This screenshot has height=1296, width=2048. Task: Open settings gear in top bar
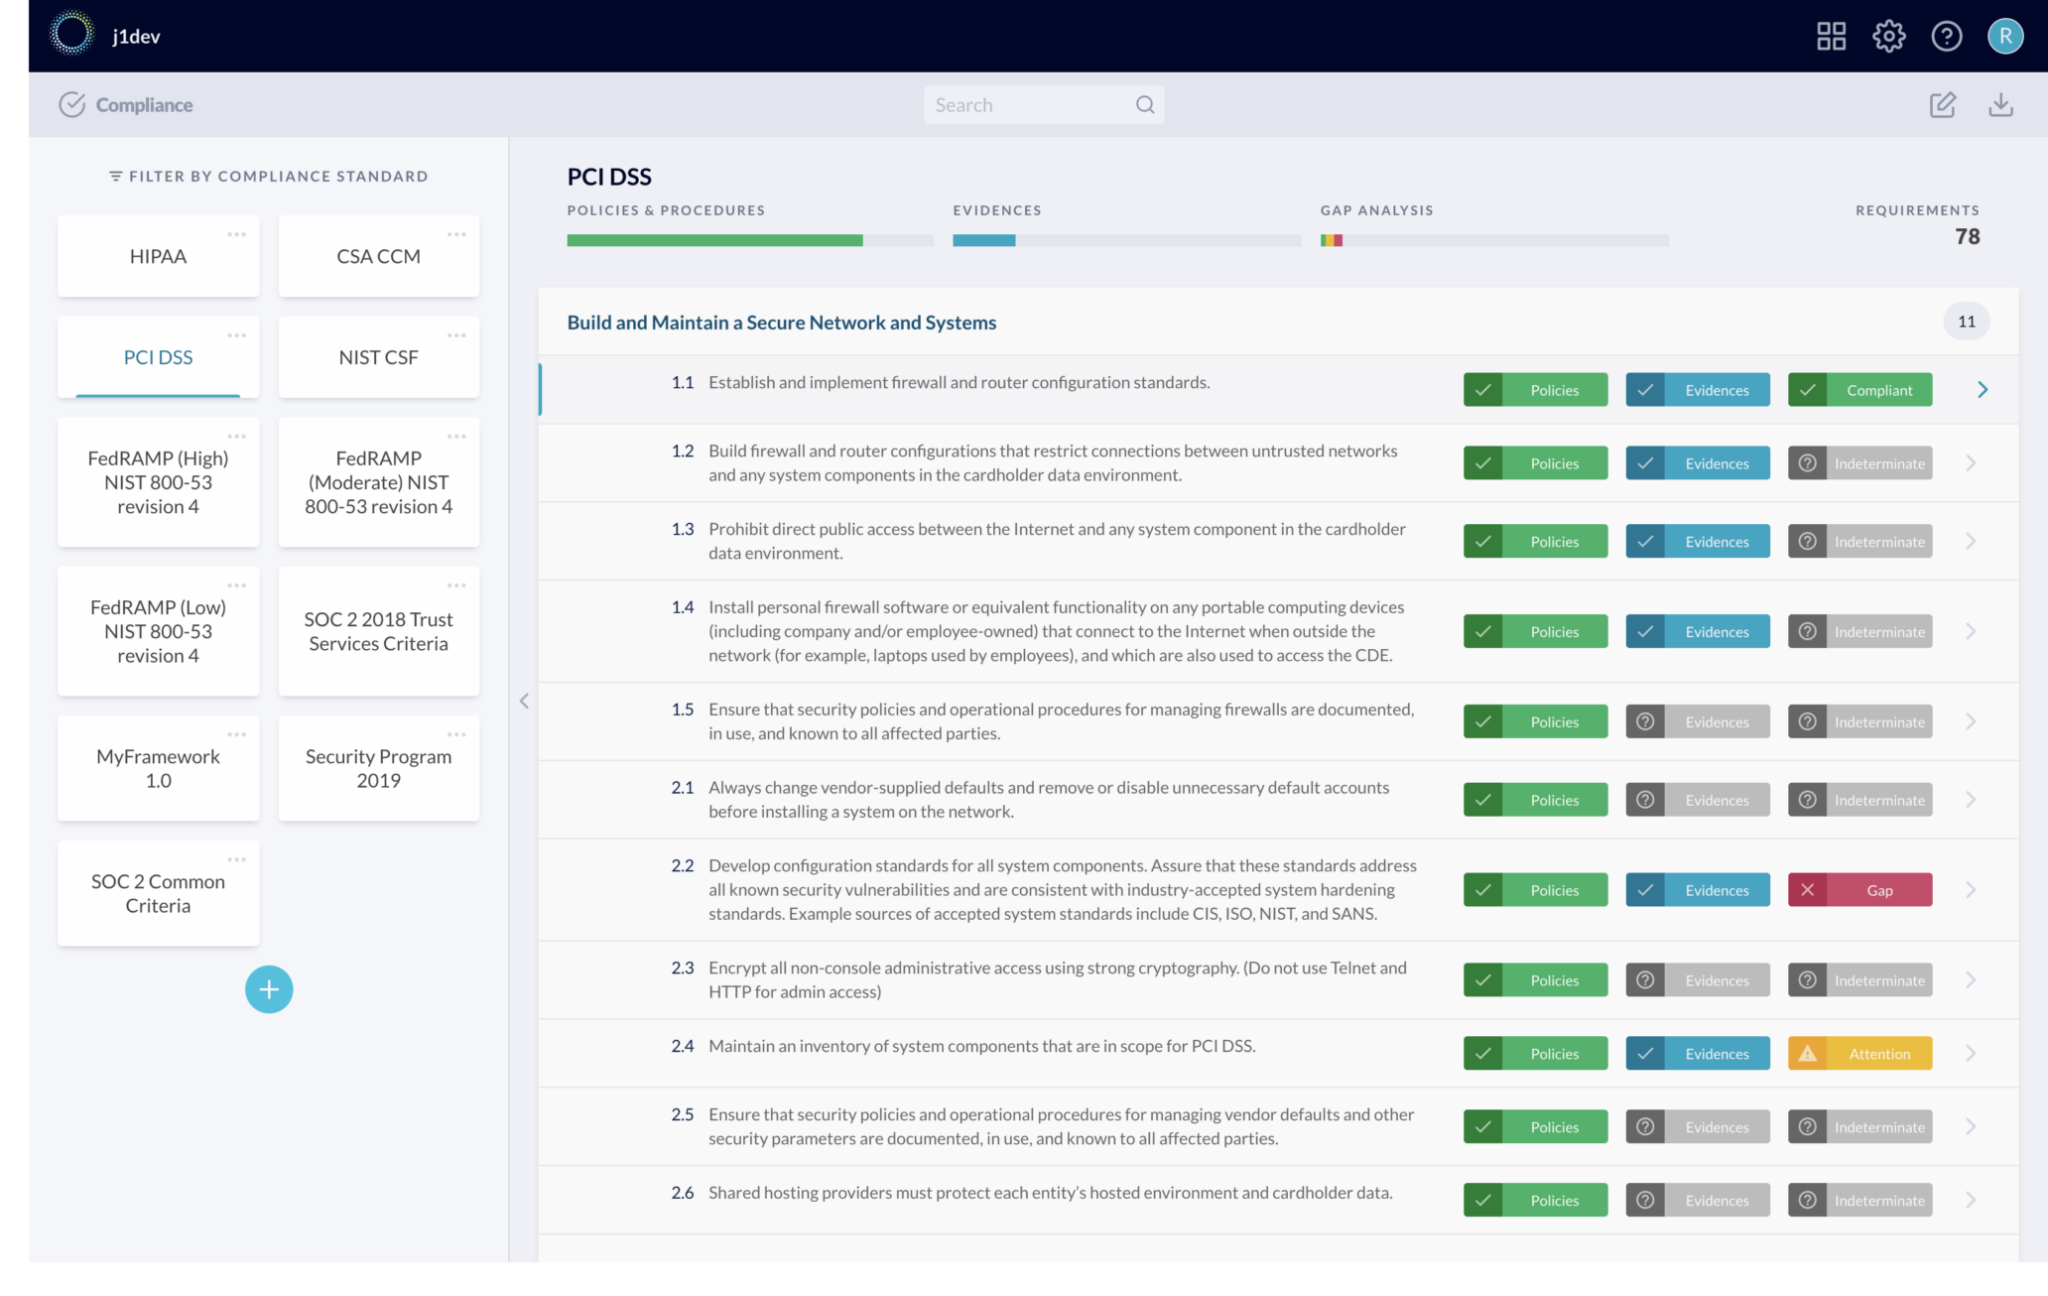click(1888, 37)
